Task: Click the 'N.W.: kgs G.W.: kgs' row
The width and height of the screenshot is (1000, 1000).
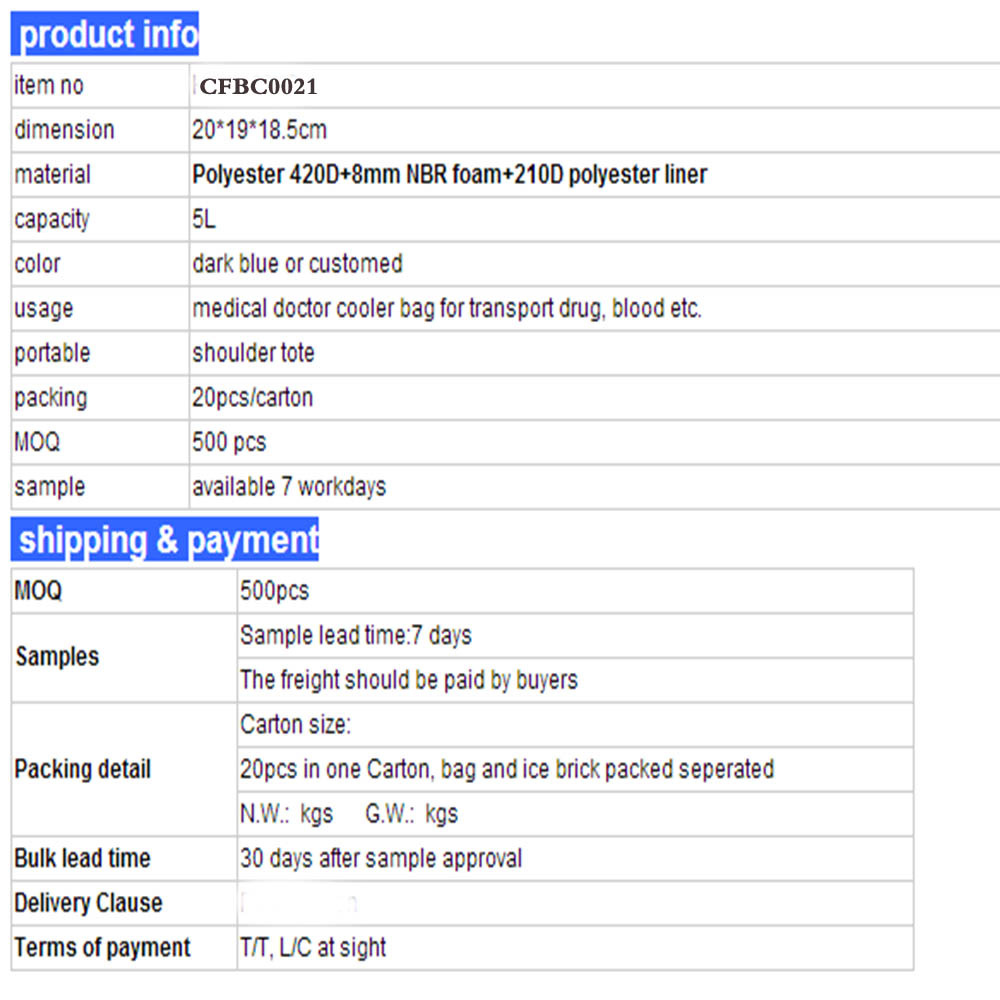Action: coord(348,814)
